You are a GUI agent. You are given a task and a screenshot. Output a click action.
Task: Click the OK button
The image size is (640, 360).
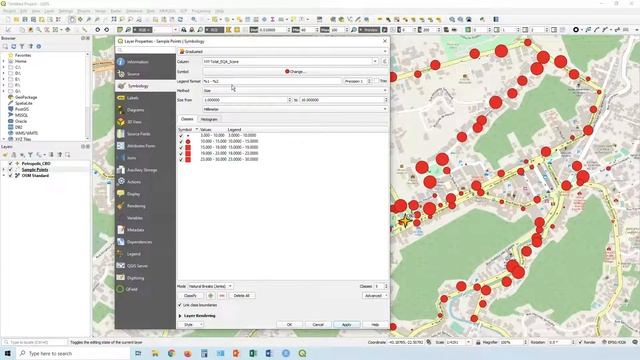point(289,324)
